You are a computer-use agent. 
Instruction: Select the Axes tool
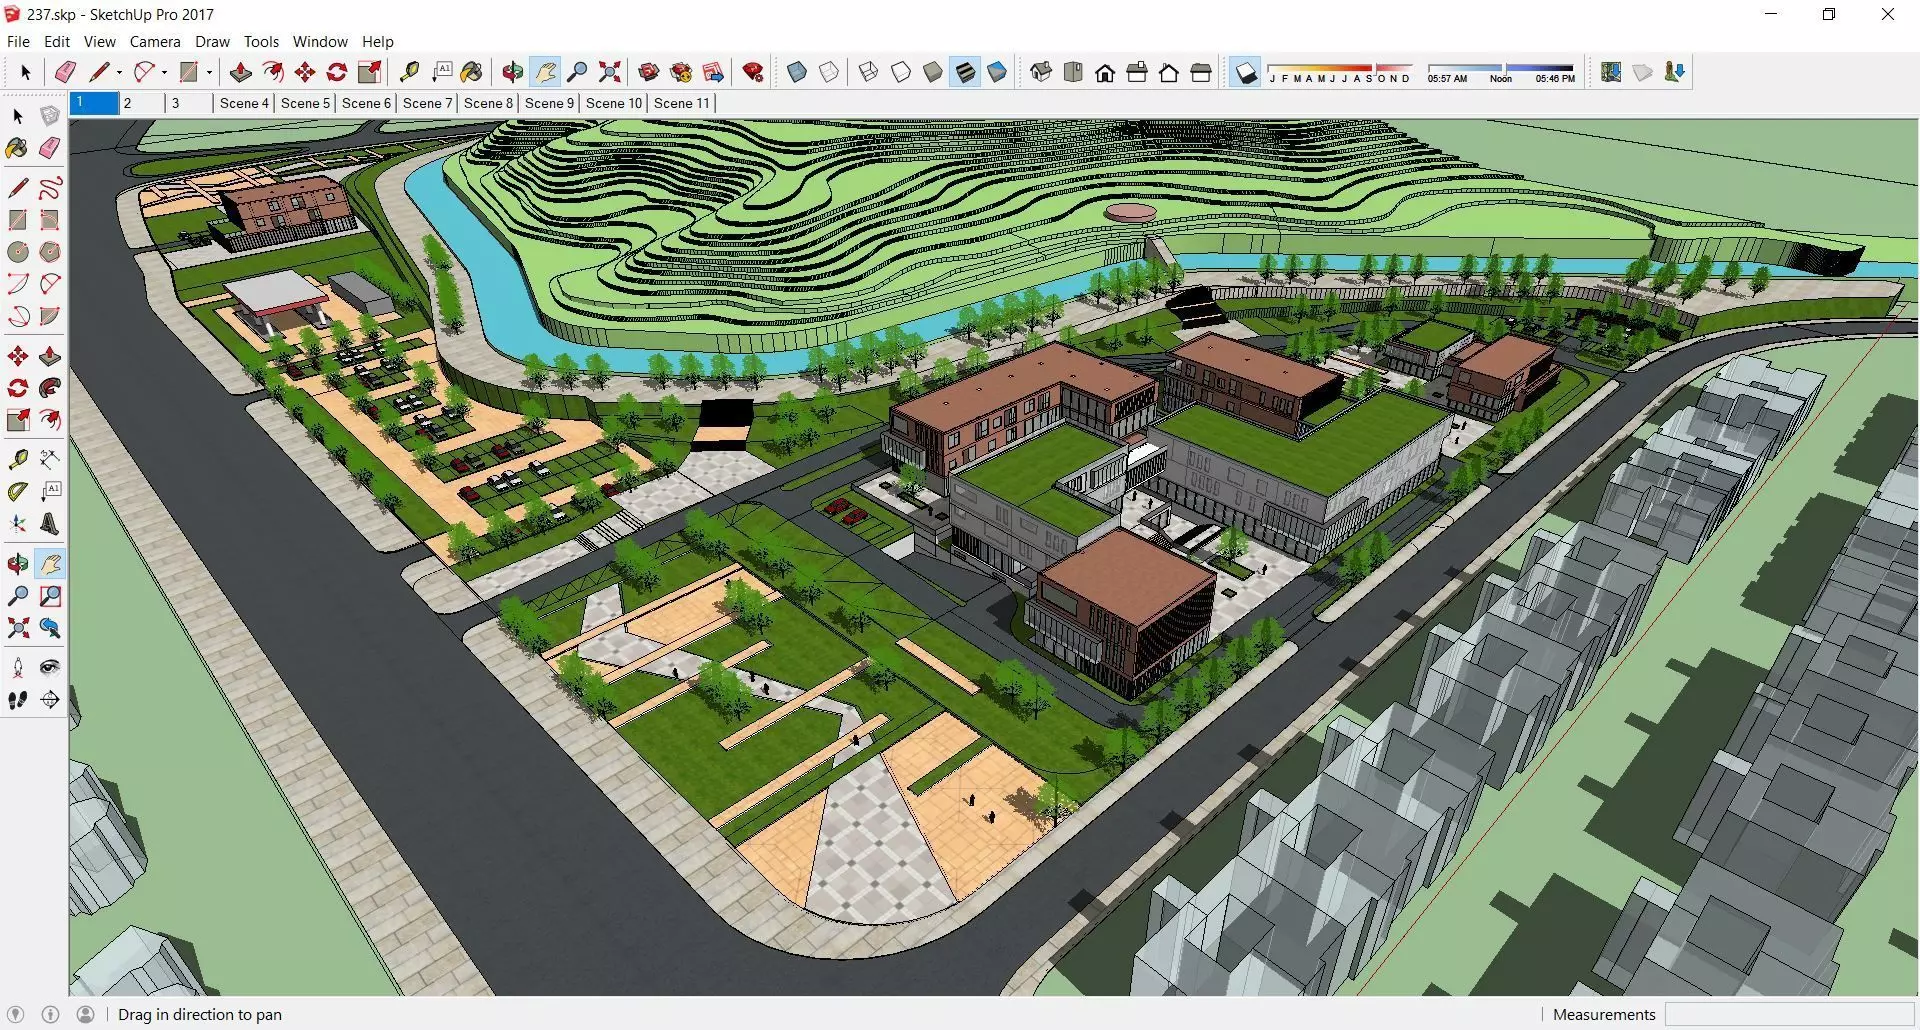[x=18, y=524]
